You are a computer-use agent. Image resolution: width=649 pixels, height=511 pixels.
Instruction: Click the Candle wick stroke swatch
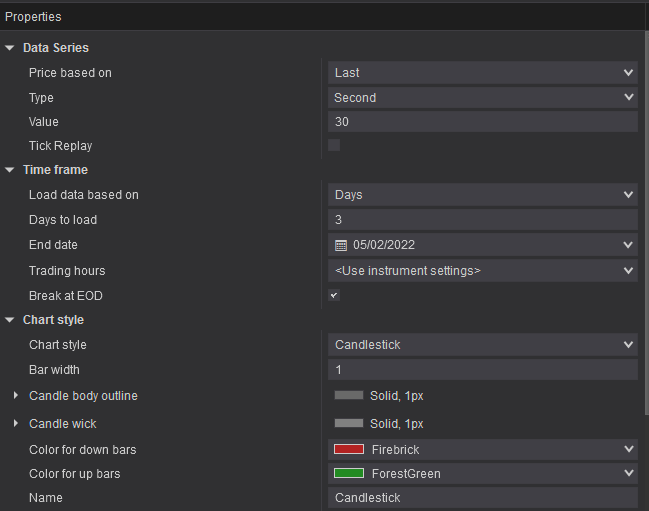[349, 424]
